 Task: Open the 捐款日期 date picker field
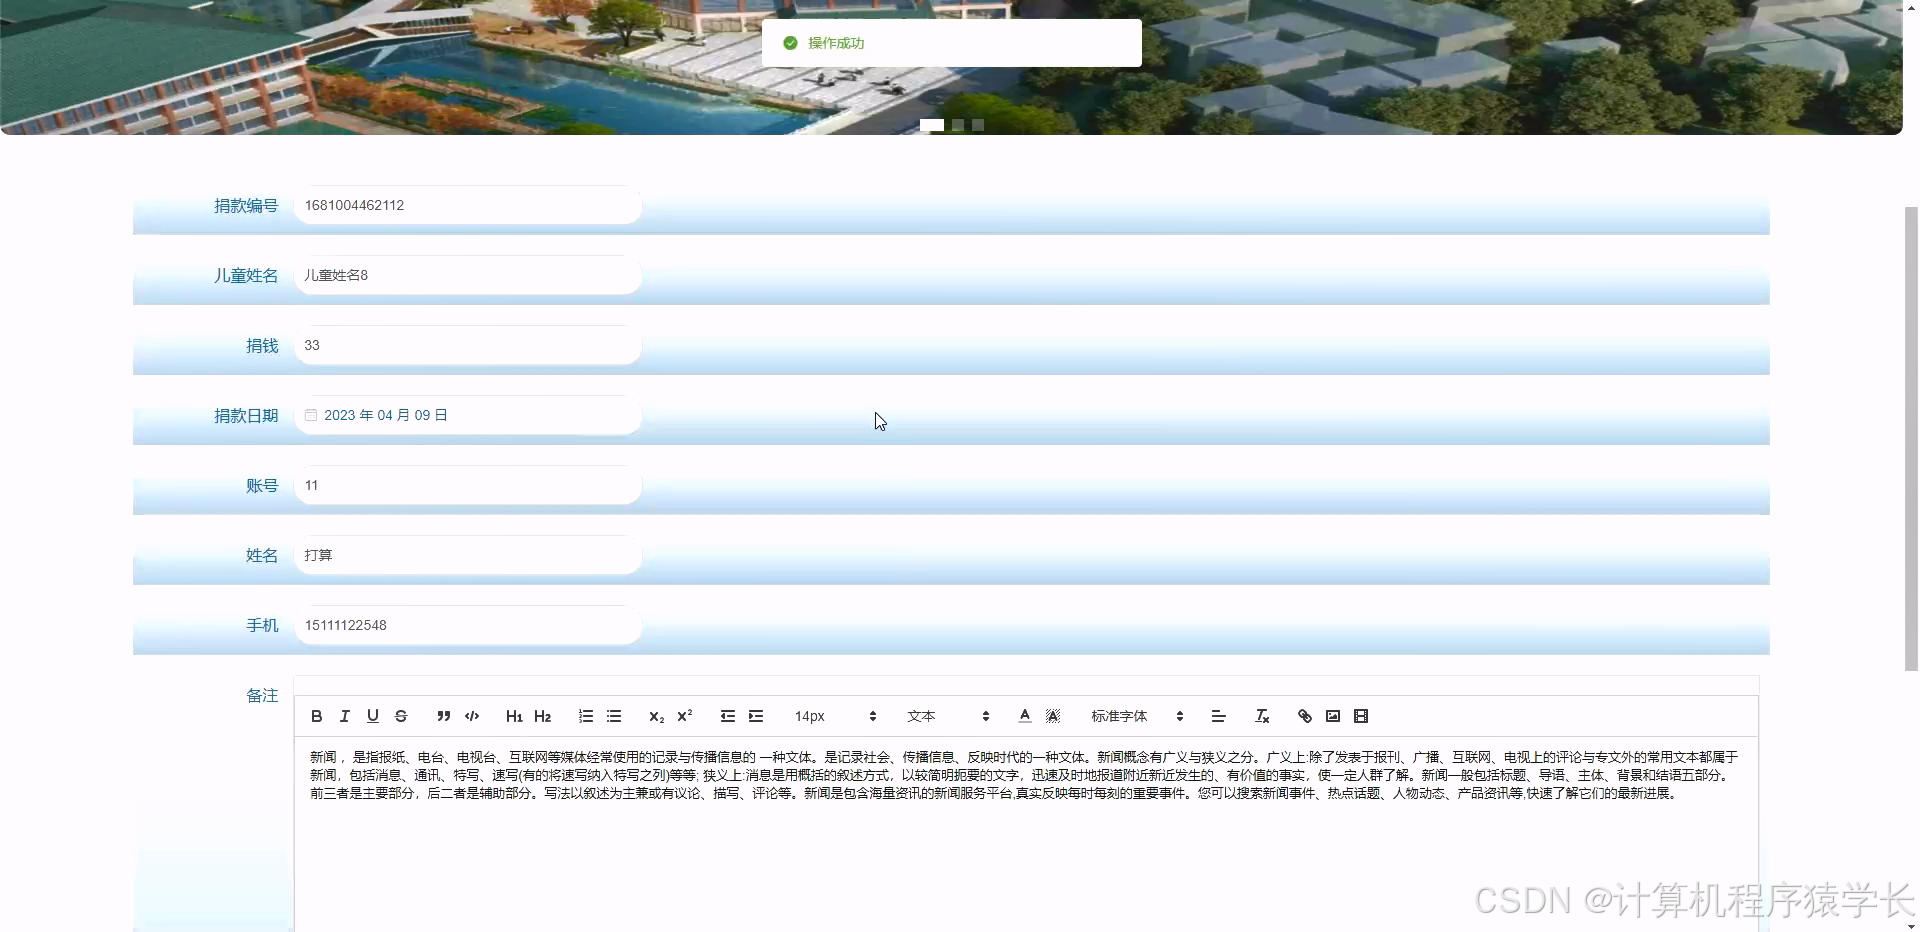pyautogui.click(x=468, y=415)
